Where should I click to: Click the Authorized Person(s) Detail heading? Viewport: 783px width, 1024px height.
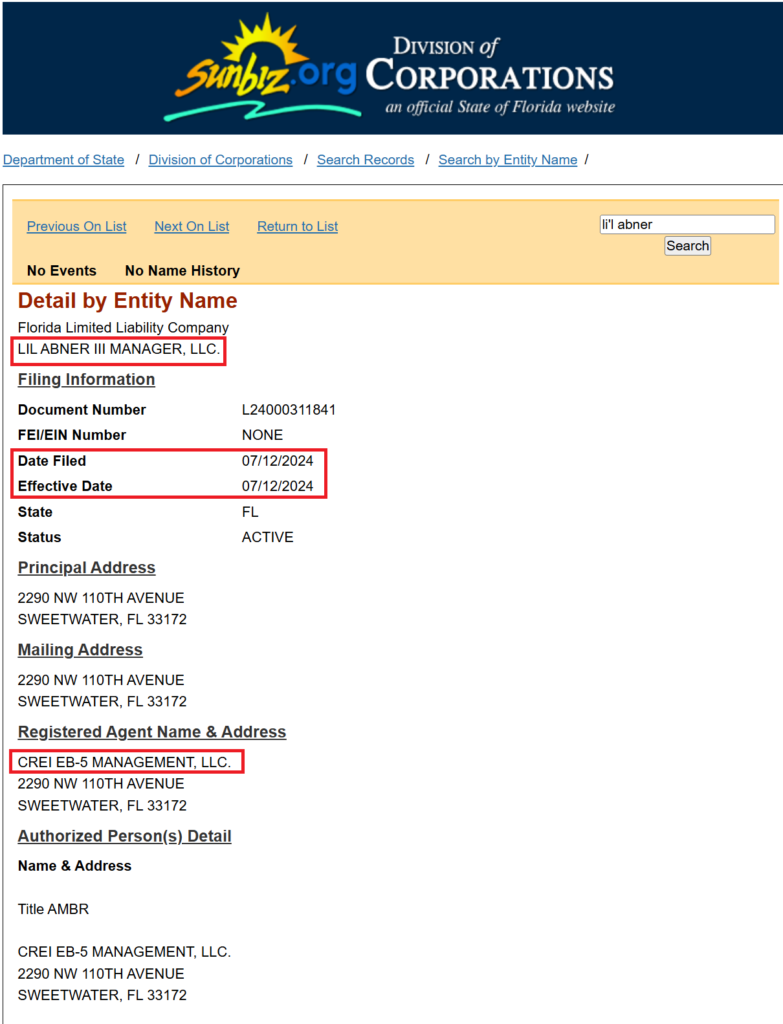[x=124, y=837]
